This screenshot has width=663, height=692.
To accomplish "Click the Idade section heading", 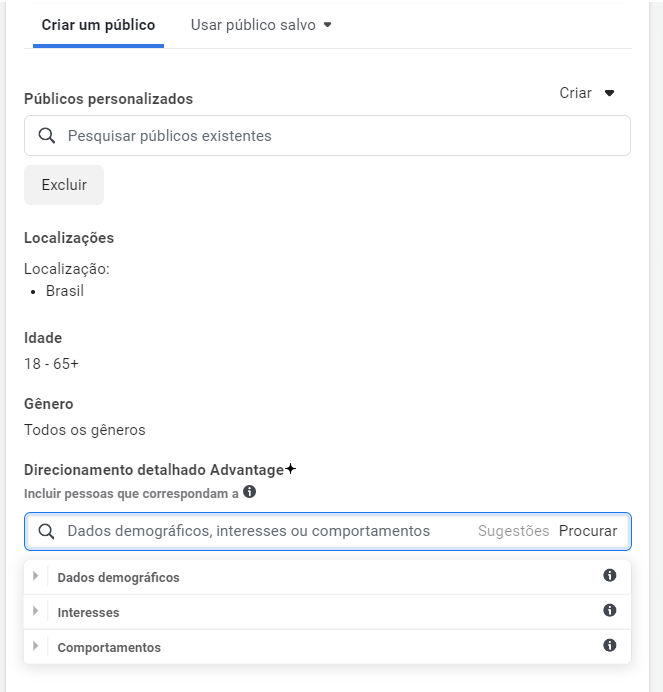I will tap(43, 338).
